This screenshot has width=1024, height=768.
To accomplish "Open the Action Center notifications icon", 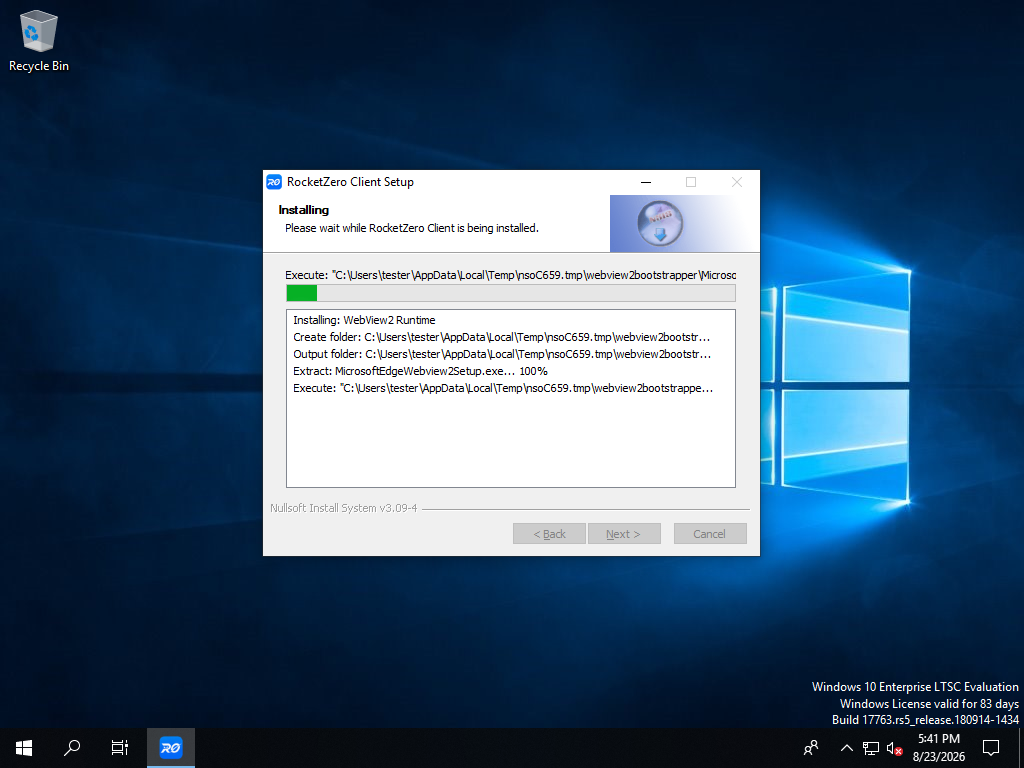I will click(991, 748).
